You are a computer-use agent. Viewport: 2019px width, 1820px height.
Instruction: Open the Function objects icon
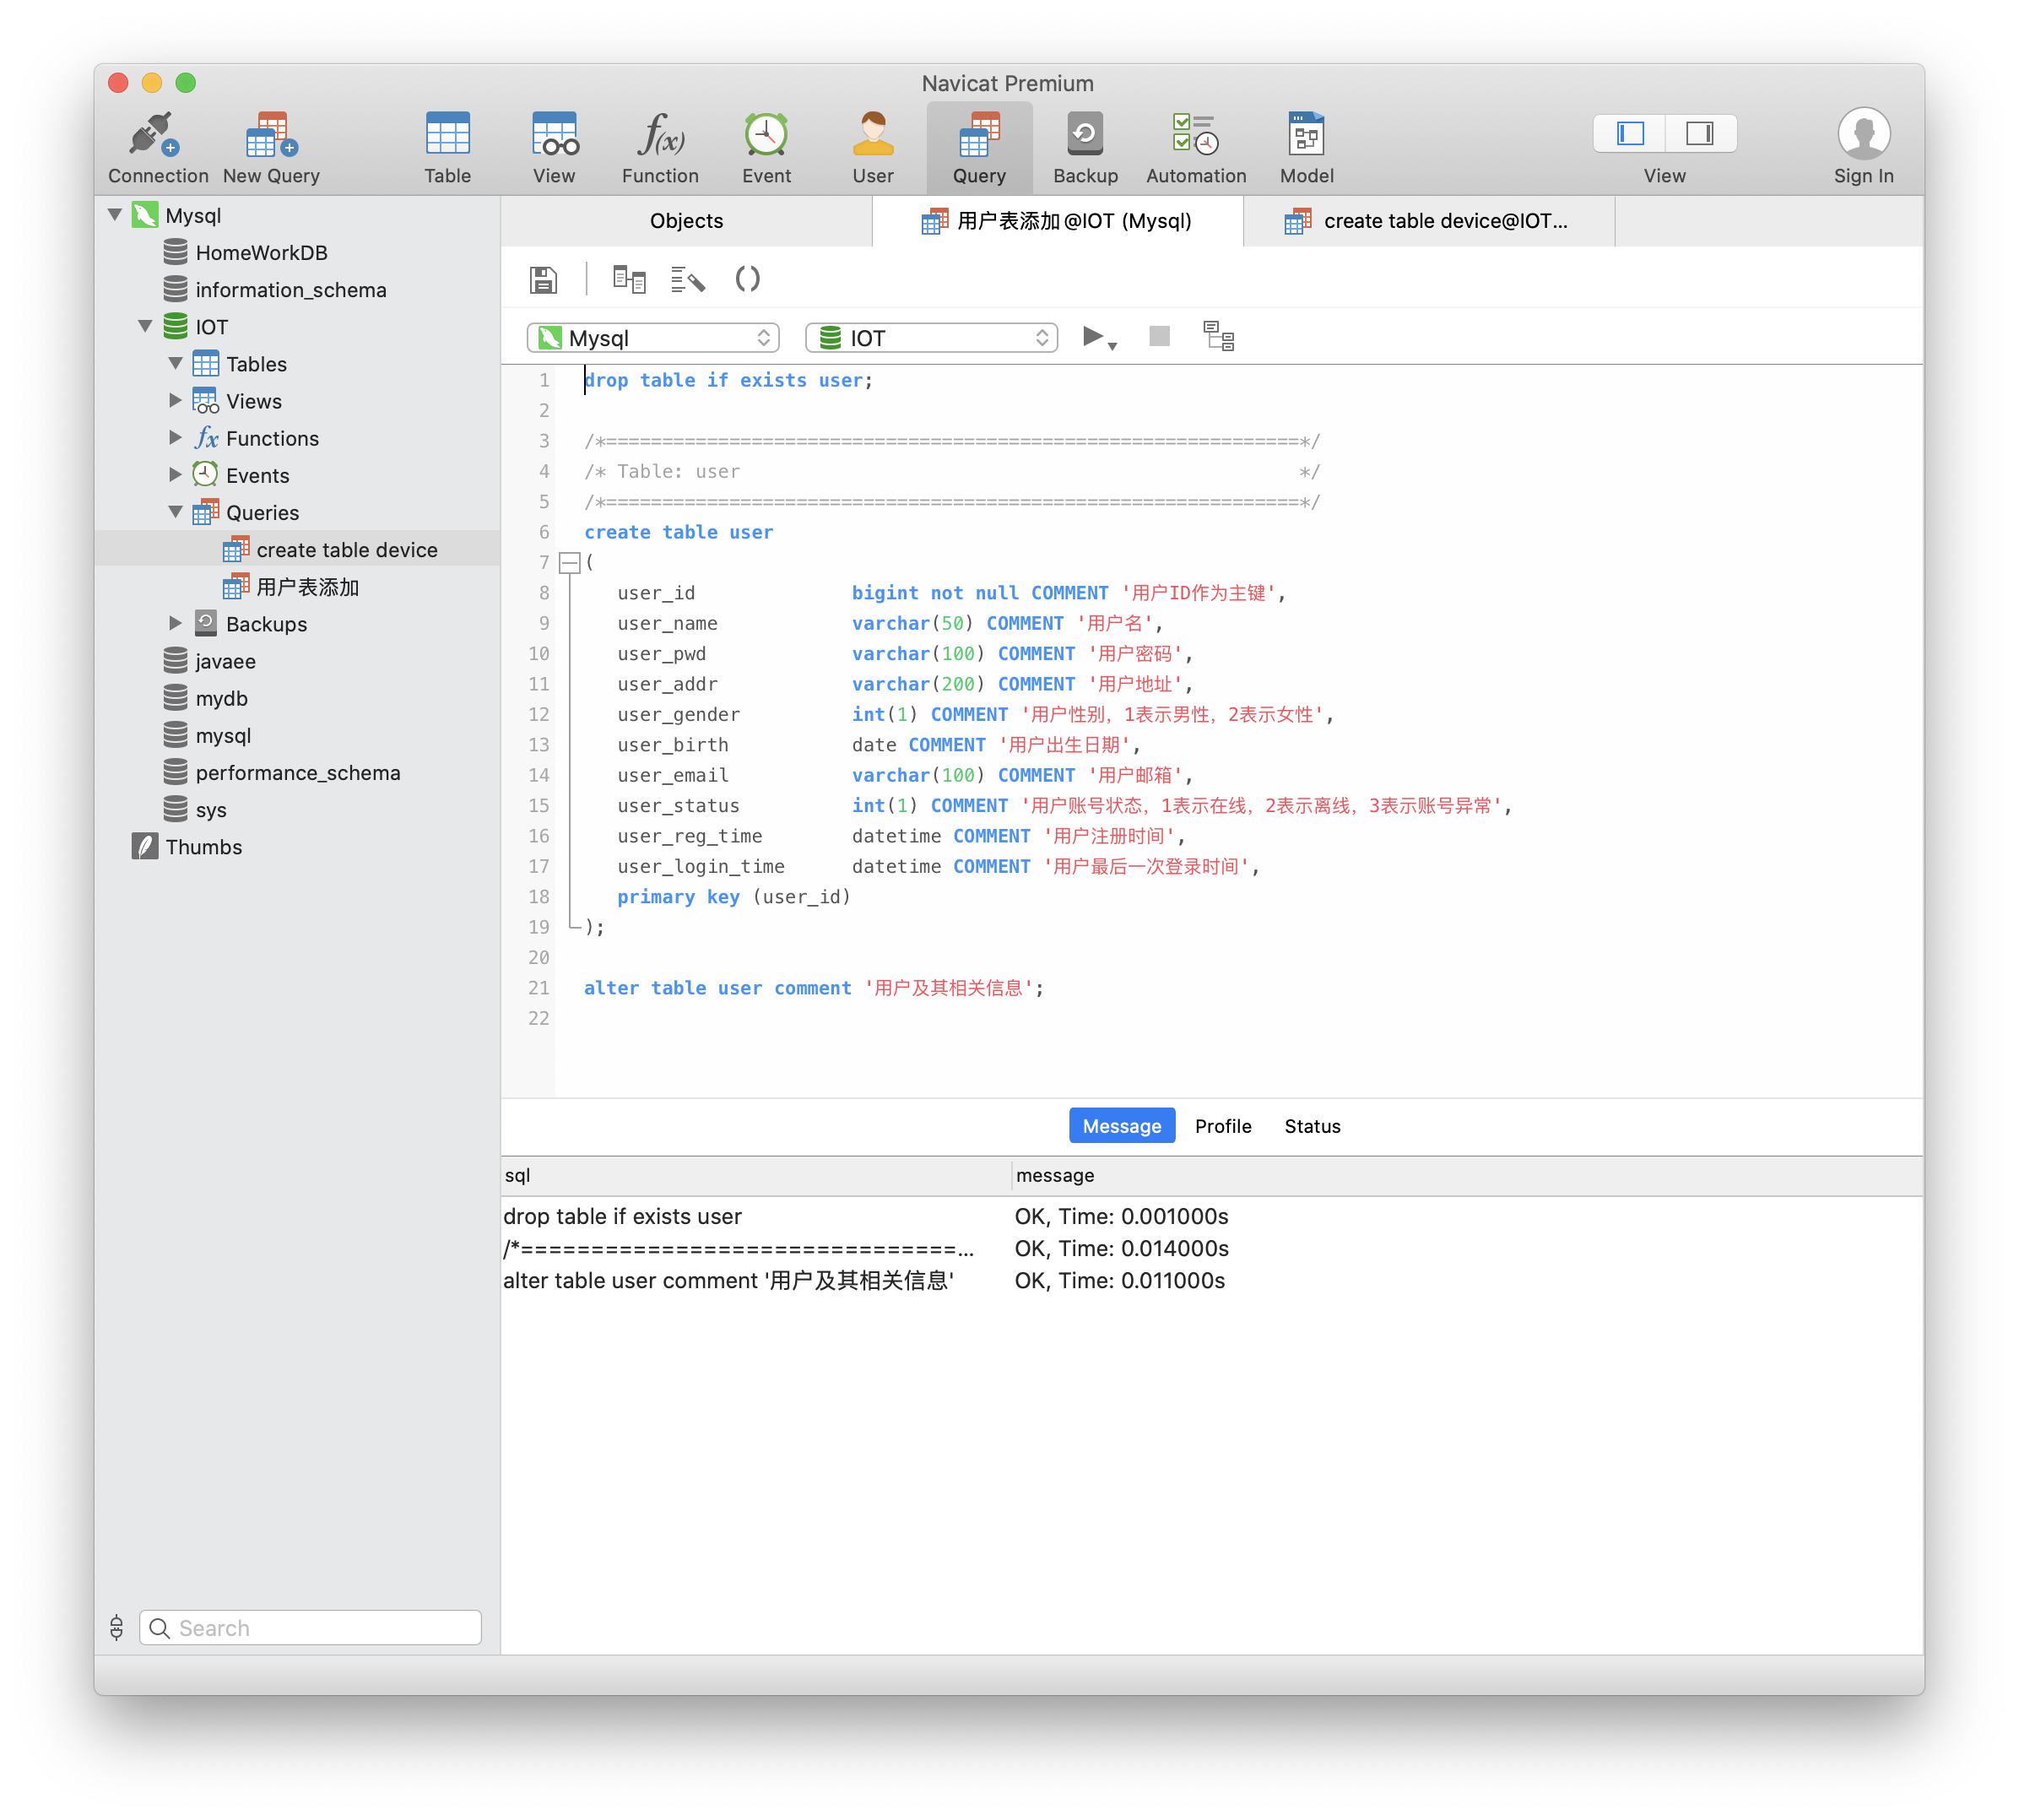pyautogui.click(x=660, y=147)
